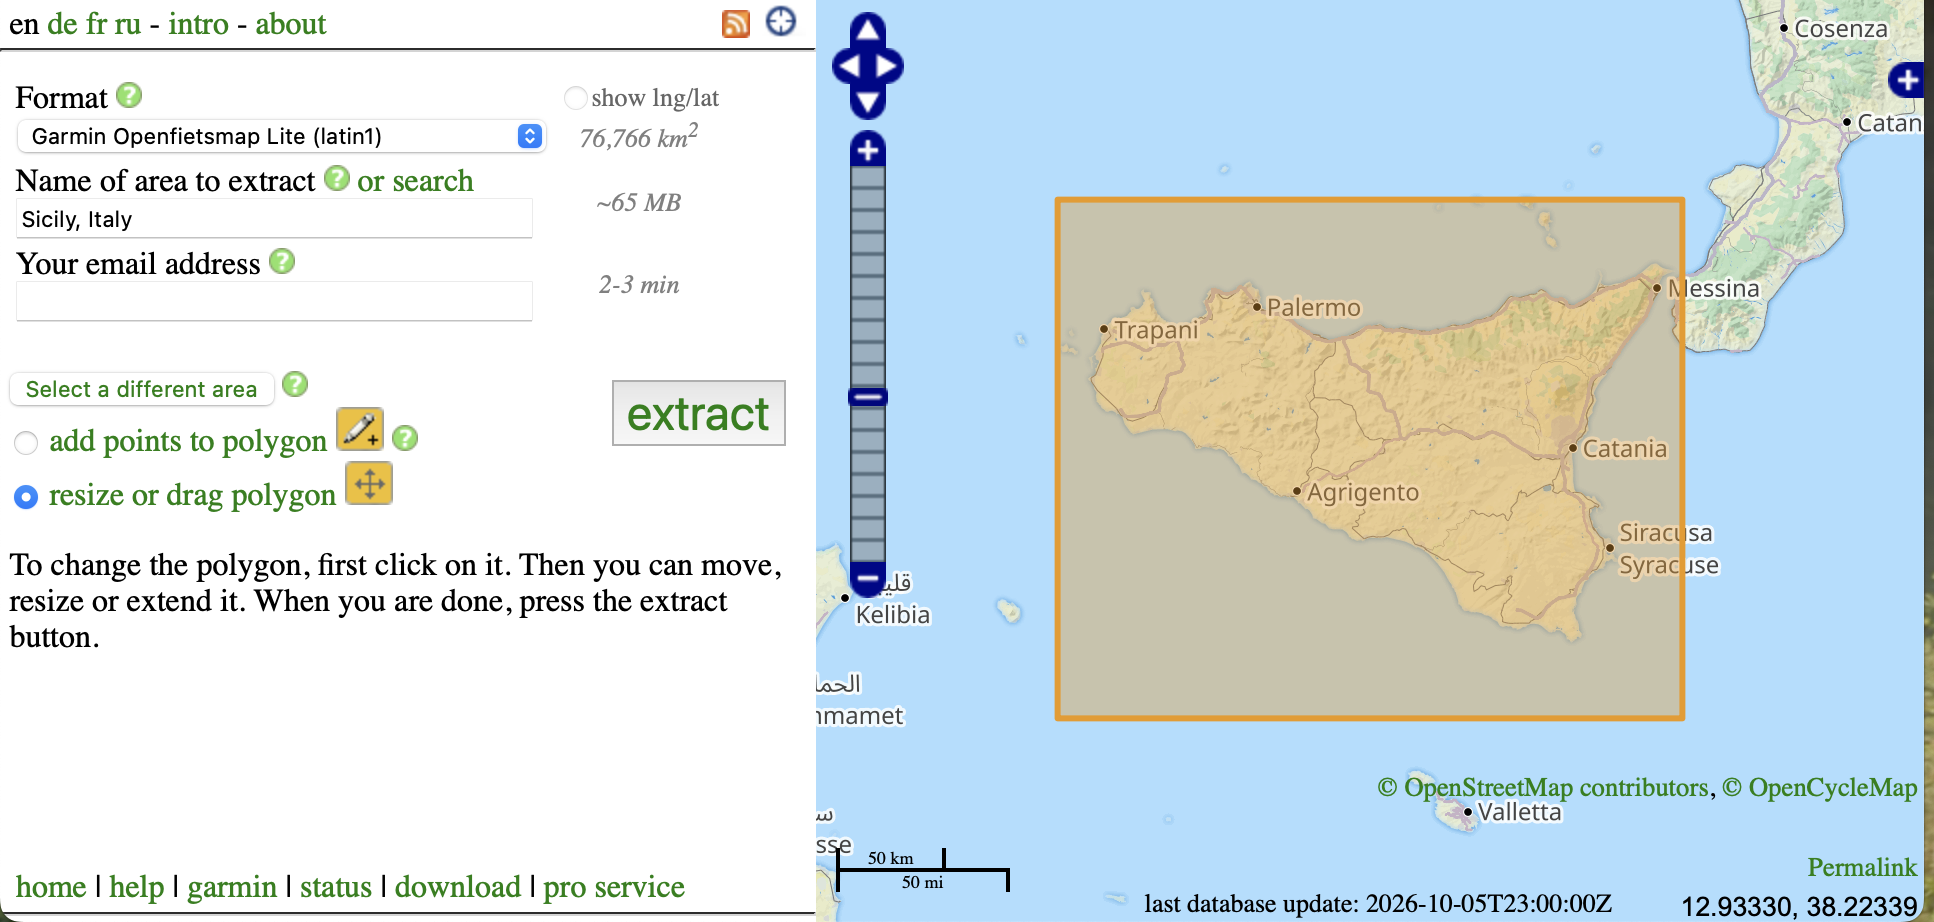Click the 2-3 min time estimate

coord(639,285)
